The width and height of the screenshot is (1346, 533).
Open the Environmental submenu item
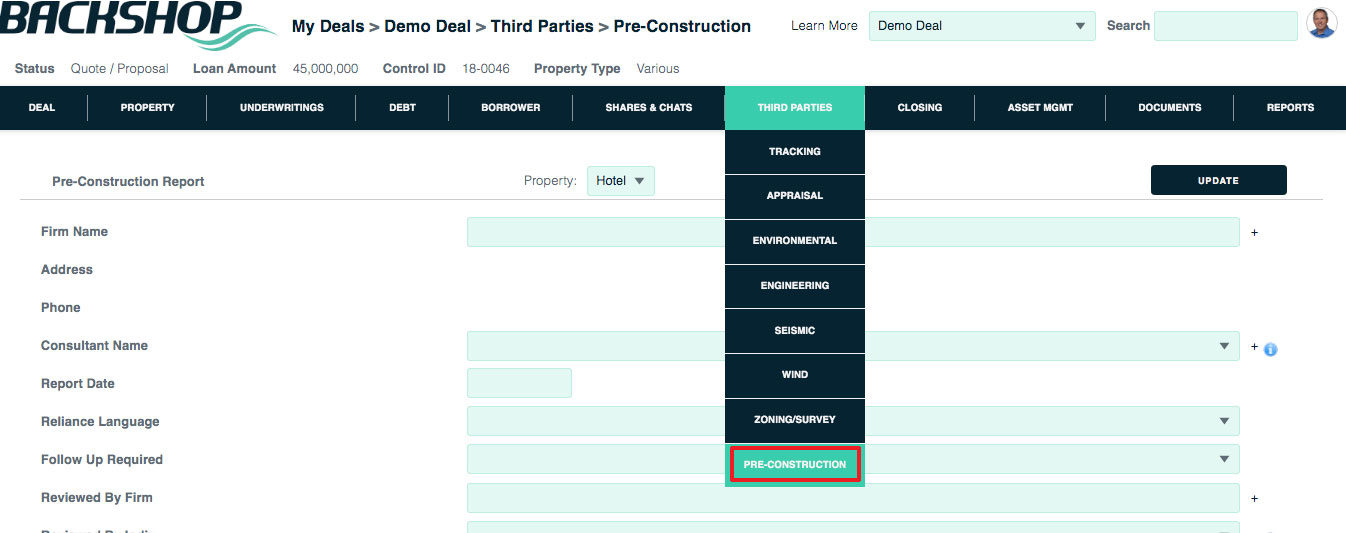(795, 241)
